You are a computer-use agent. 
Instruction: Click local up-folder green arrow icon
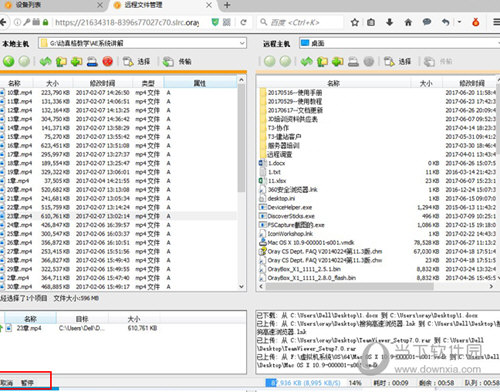pos(61,62)
